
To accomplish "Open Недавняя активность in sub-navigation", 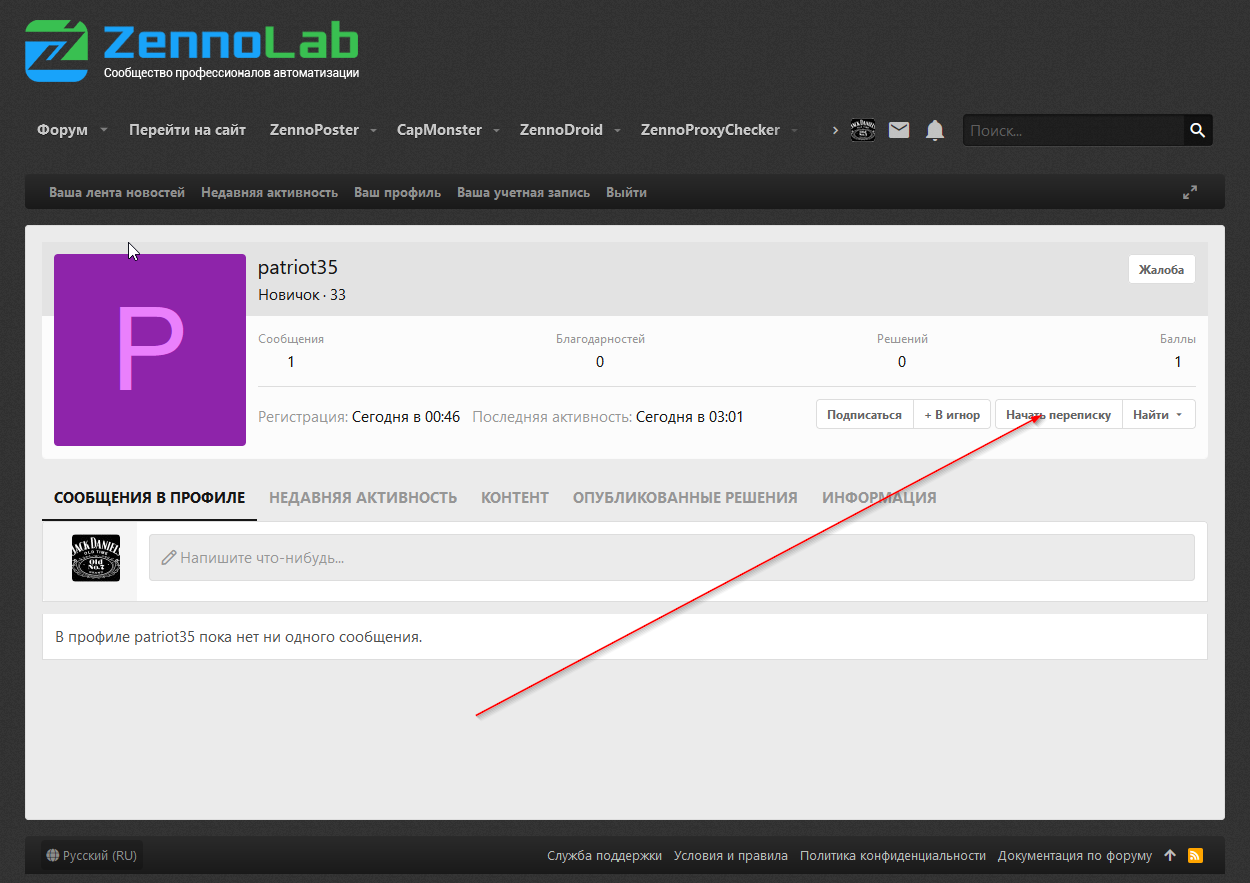I will click(x=269, y=192).
